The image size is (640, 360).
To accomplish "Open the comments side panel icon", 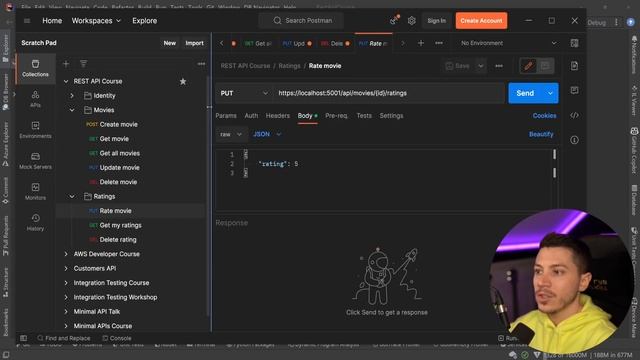I will (x=574, y=90).
